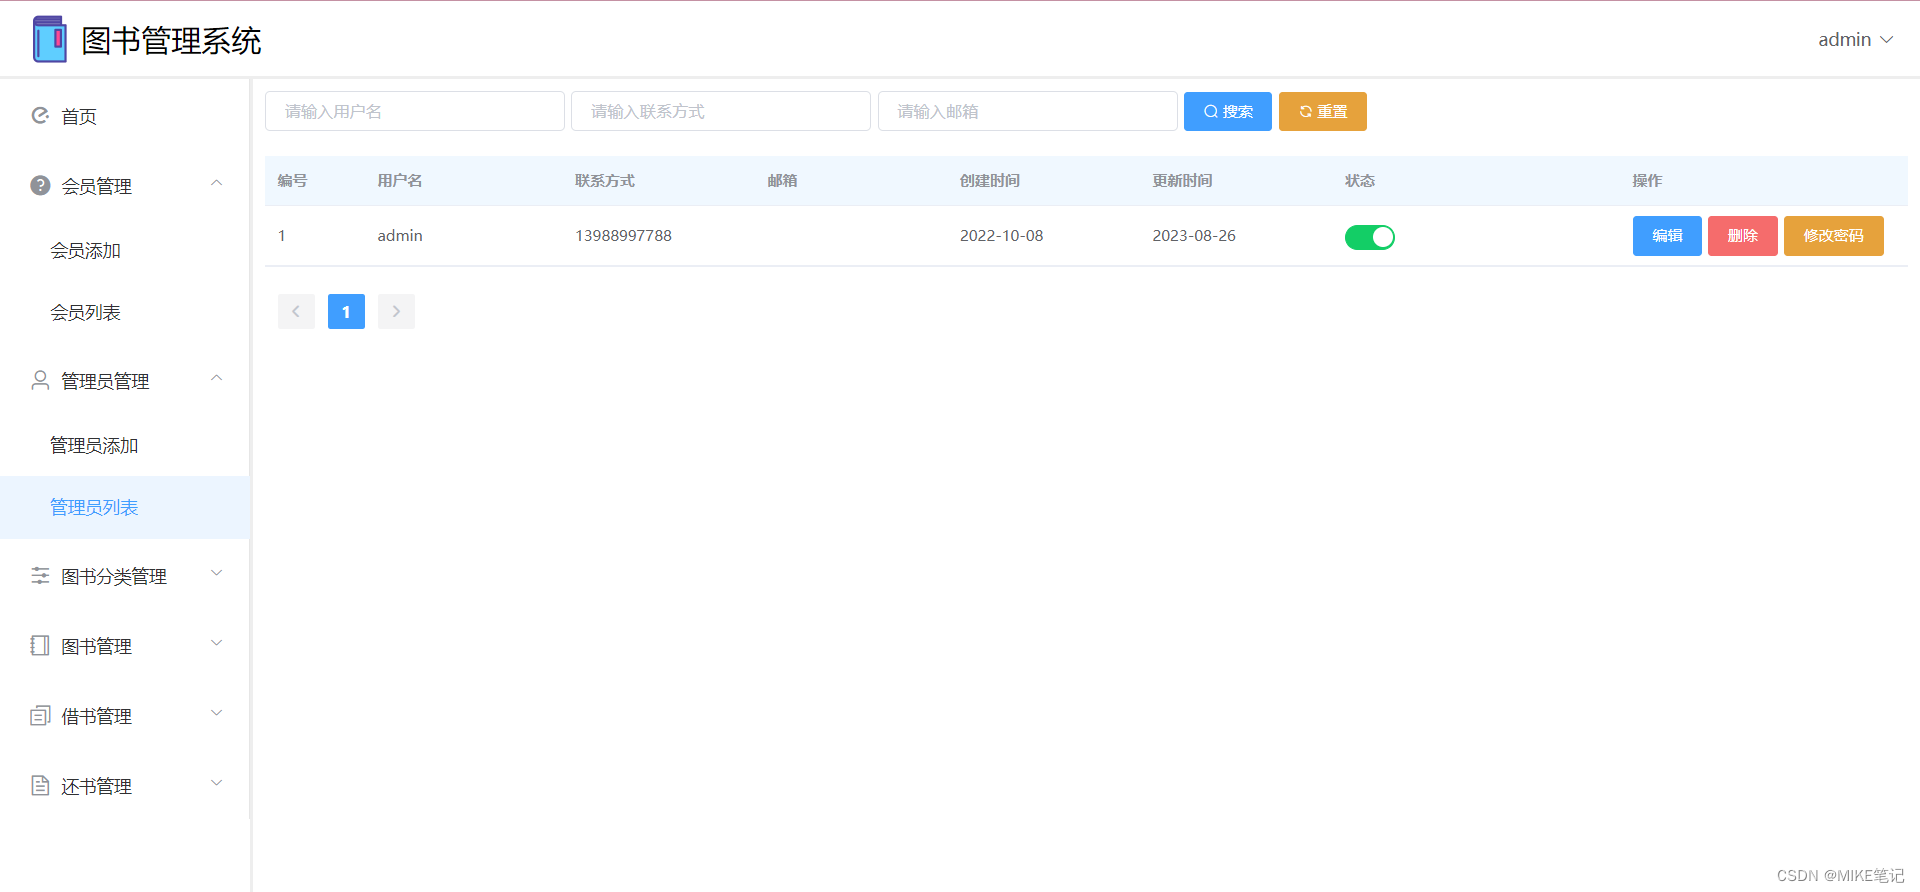Viewport: 1920px width, 892px height.
Task: Focus the 请输入用户名 input field
Action: click(x=415, y=111)
